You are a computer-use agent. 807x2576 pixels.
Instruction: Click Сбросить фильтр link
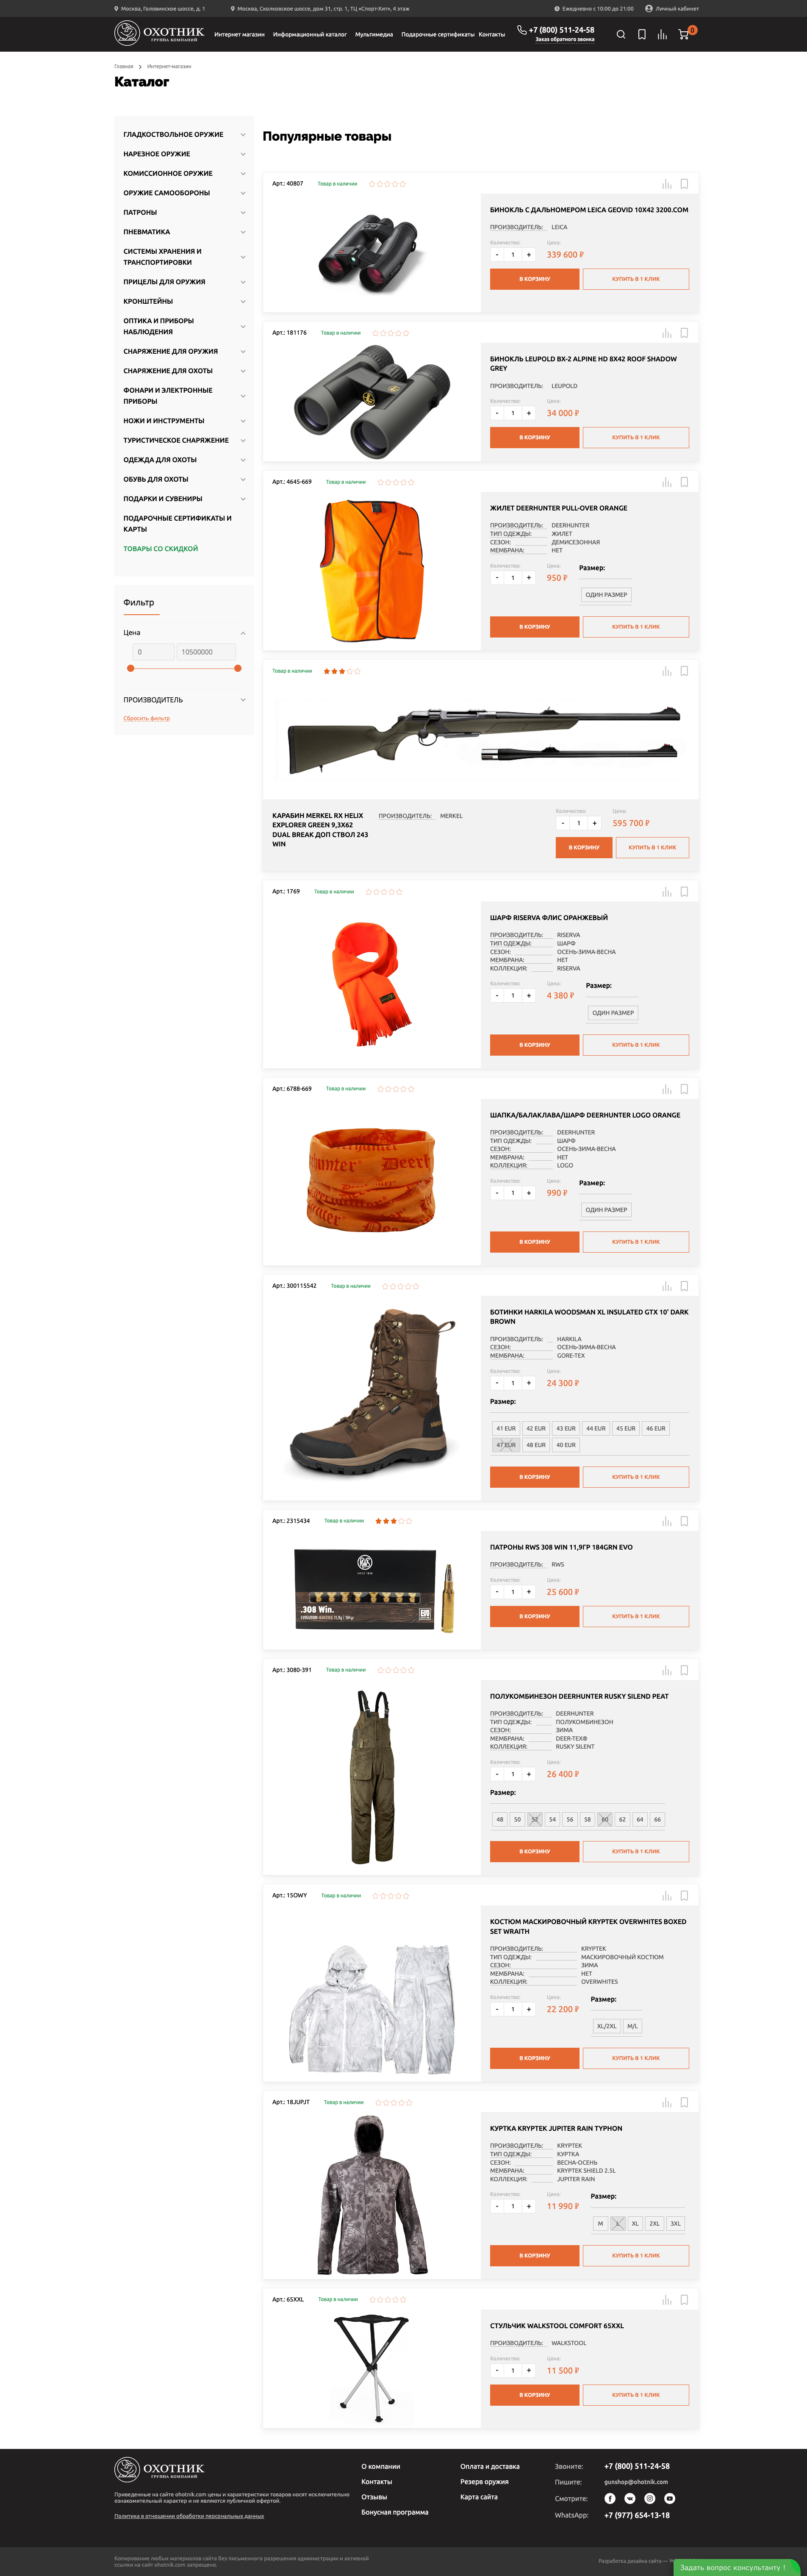(x=146, y=718)
